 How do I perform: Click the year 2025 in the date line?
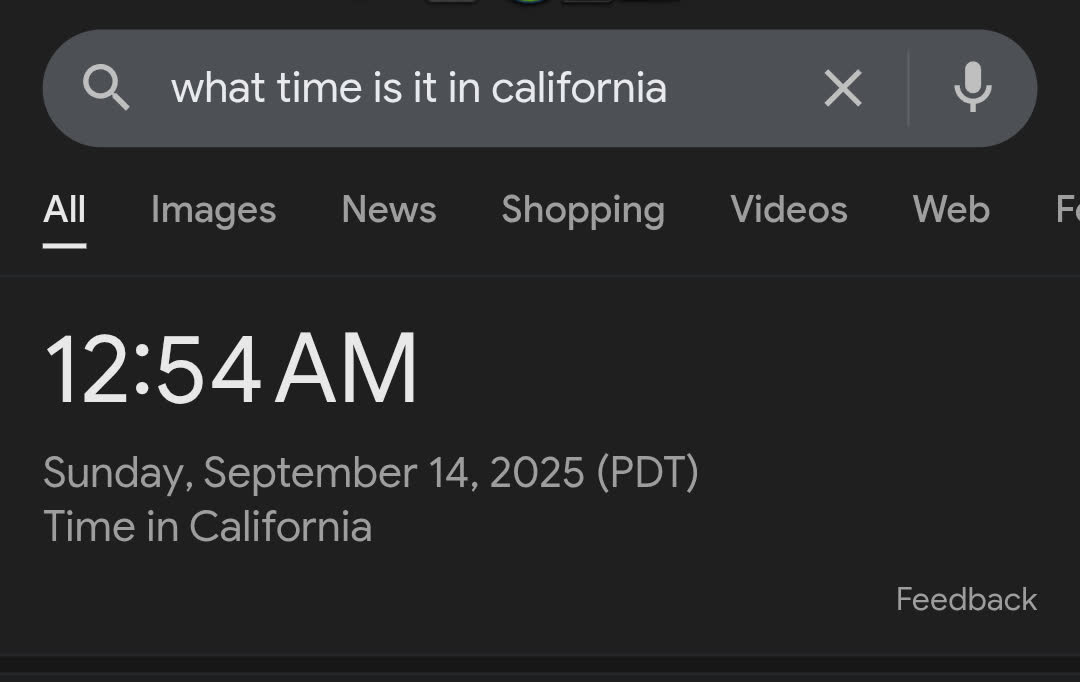[537, 473]
